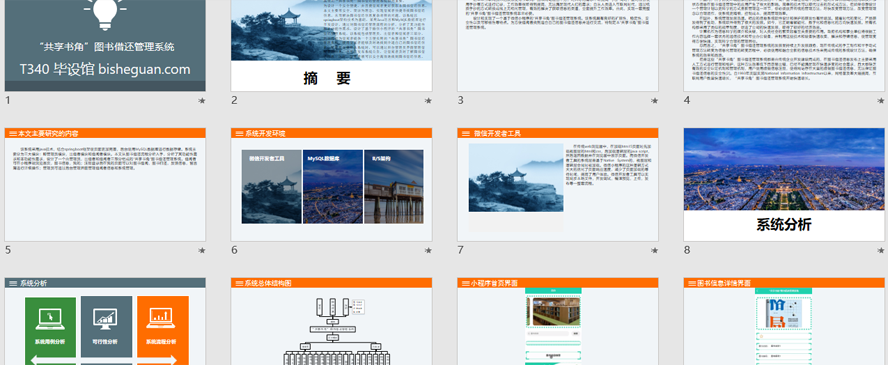Viewport: 888px width, 365px height.
Task: Click the transition star icon under slide 3
Action: tap(655, 101)
